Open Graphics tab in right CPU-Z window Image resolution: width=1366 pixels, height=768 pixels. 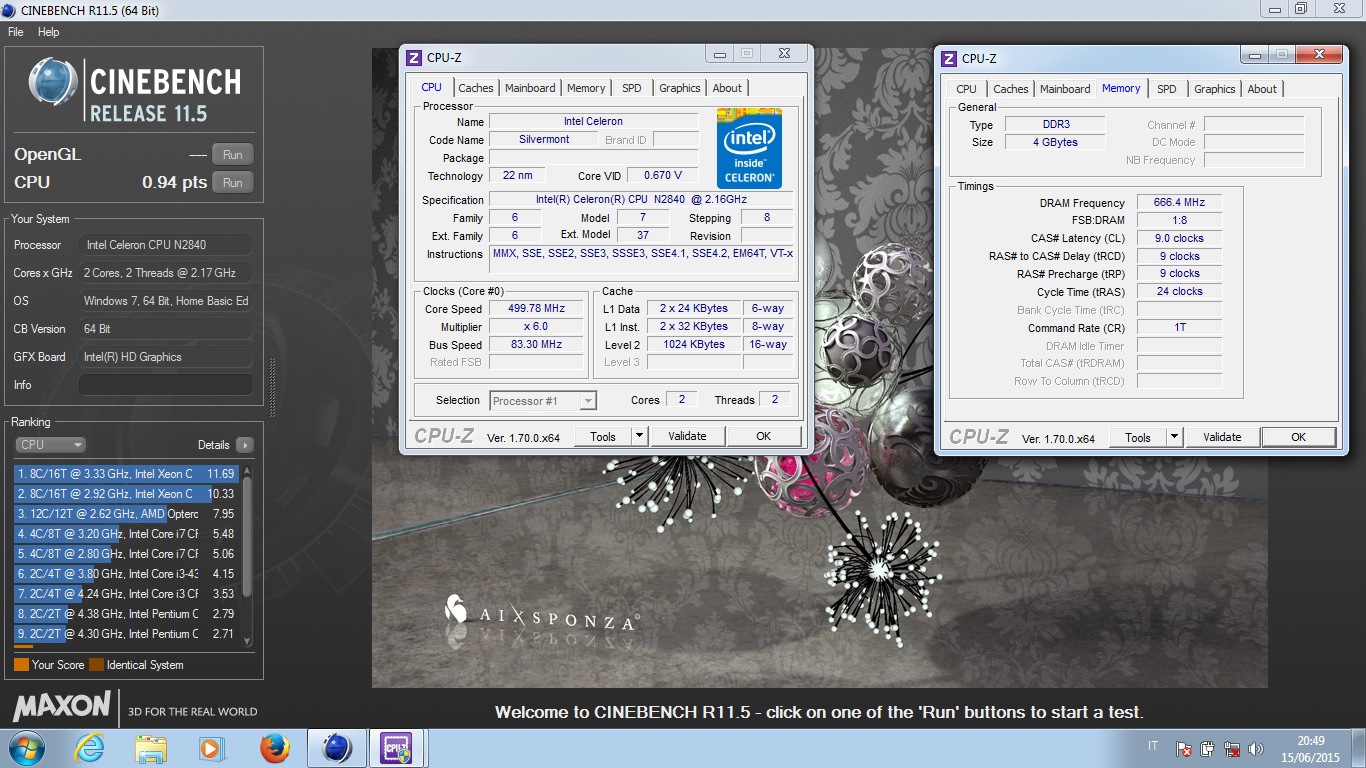pos(1215,89)
